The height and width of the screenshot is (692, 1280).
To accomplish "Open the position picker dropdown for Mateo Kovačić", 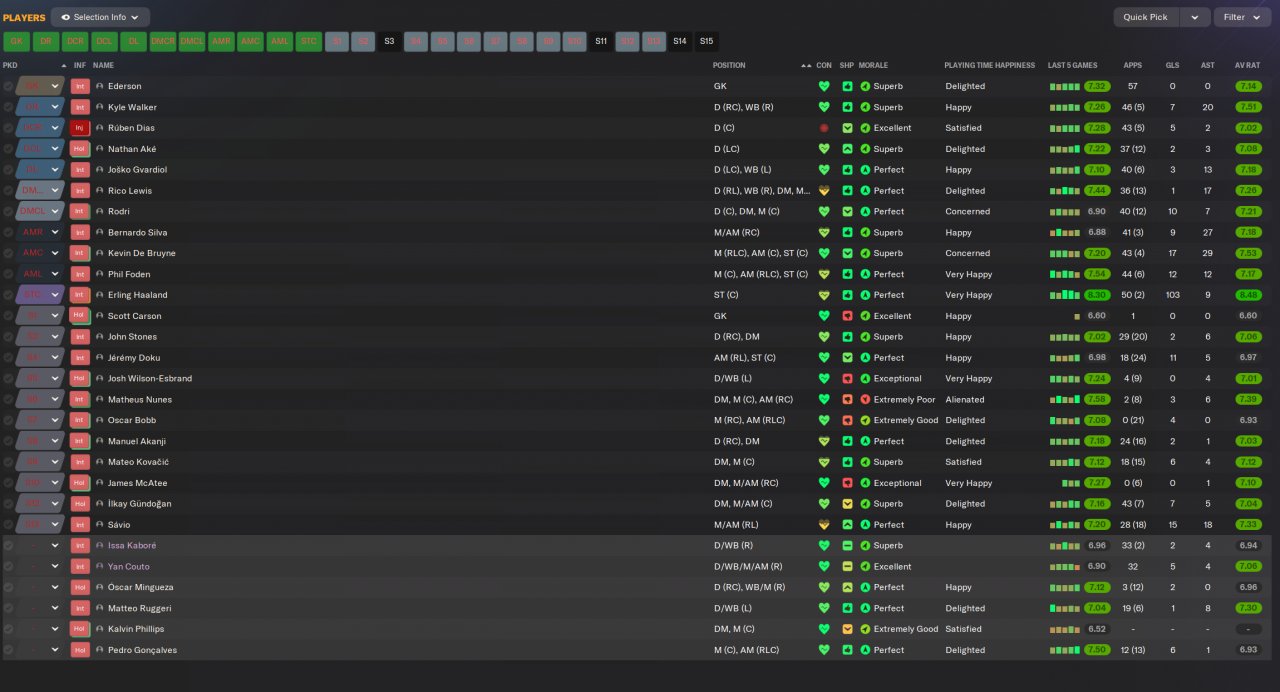I will click(x=56, y=462).
